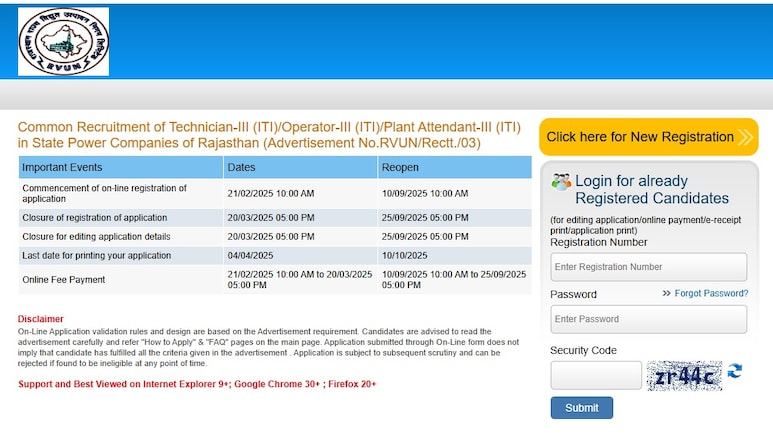Click the Disclaimer heading

pyautogui.click(x=41, y=319)
